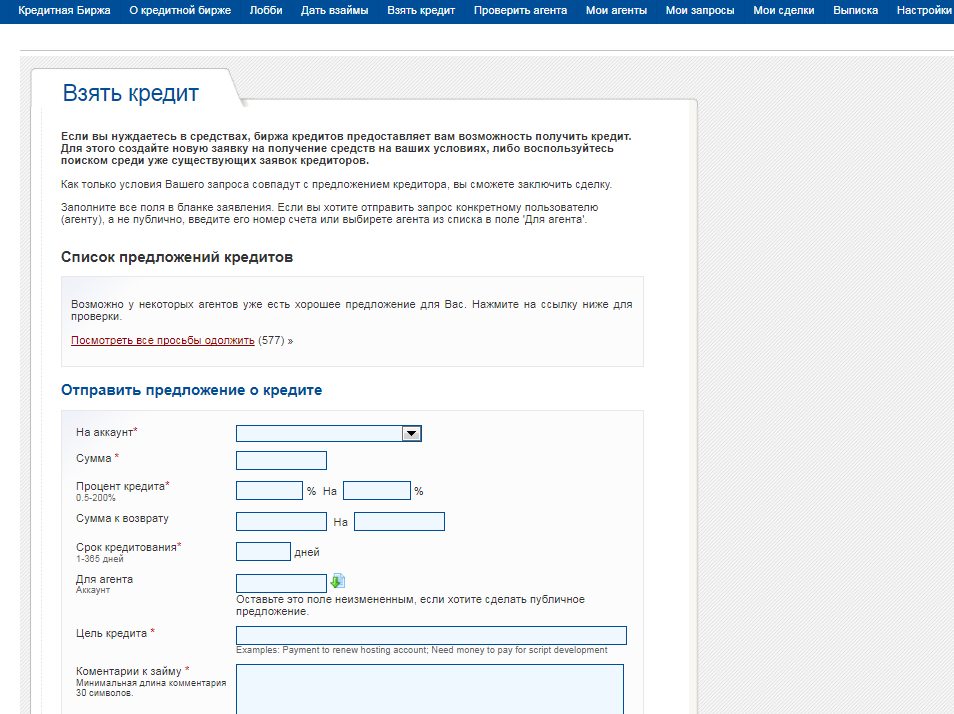The width and height of the screenshot is (954, 714).
Task: Focus the Цель кредита input field
Action: pos(431,636)
